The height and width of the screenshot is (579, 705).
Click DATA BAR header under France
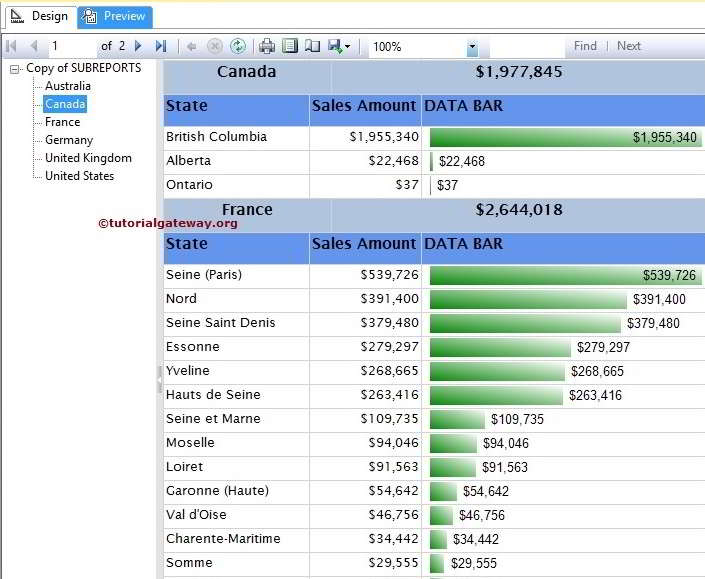coord(563,248)
